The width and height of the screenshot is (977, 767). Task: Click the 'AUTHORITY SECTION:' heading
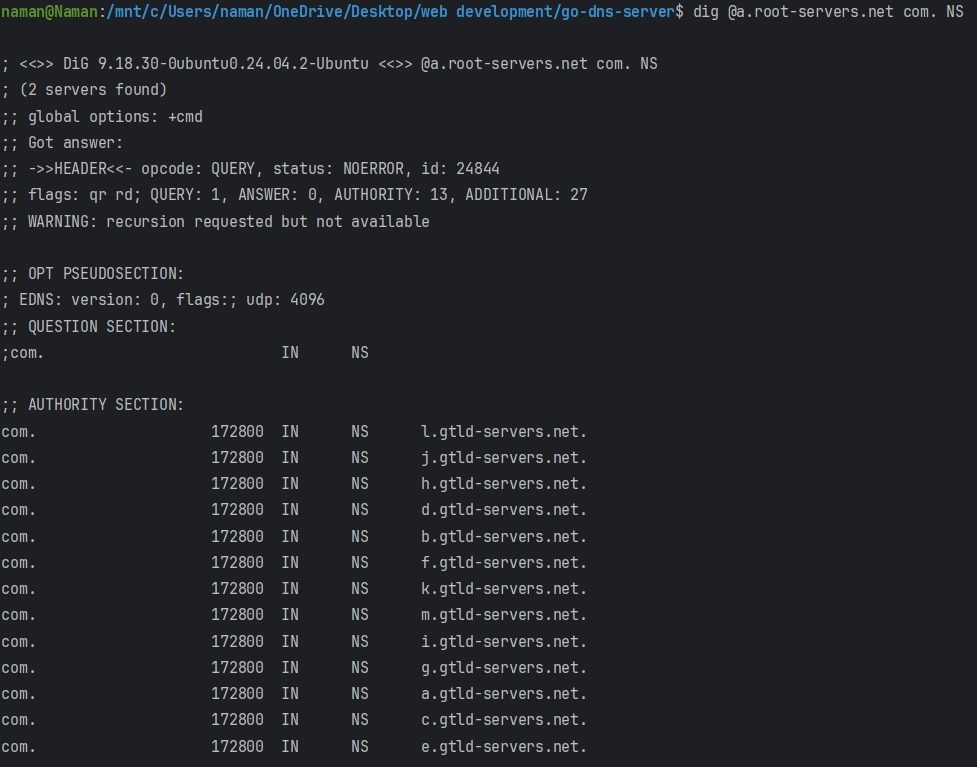tap(93, 405)
